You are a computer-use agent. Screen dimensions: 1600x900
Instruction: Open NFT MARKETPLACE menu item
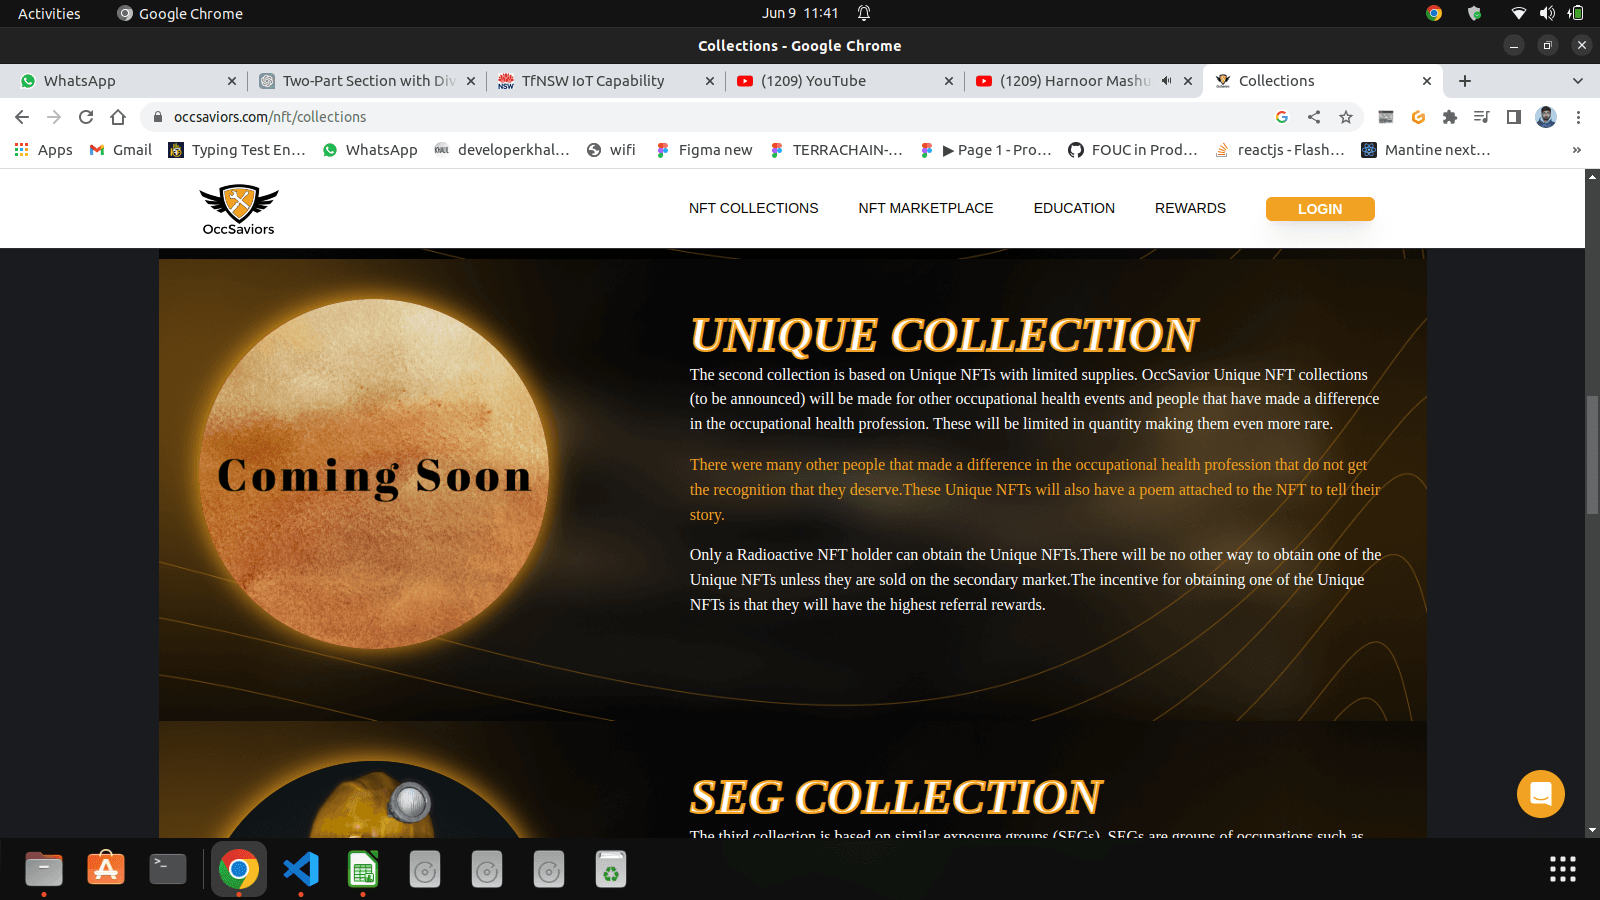[x=926, y=208]
